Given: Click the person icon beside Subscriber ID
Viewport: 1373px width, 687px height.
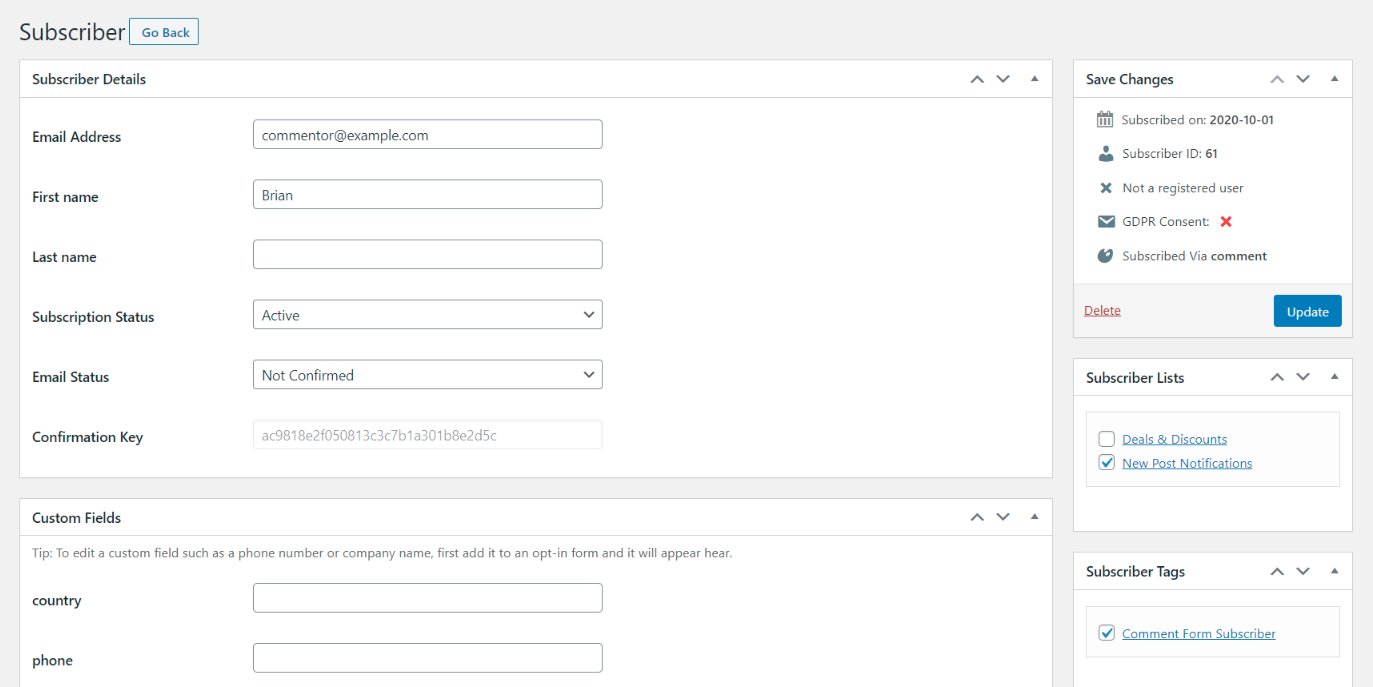Looking at the screenshot, I should tap(1105, 153).
